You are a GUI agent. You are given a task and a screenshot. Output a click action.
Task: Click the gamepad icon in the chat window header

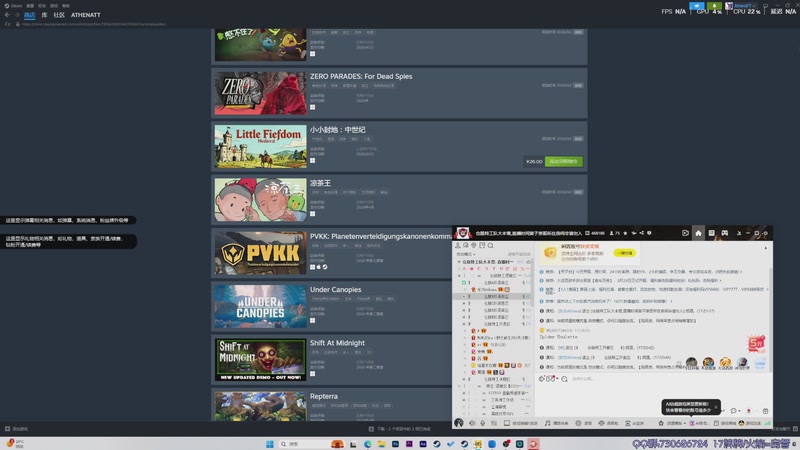click(724, 233)
